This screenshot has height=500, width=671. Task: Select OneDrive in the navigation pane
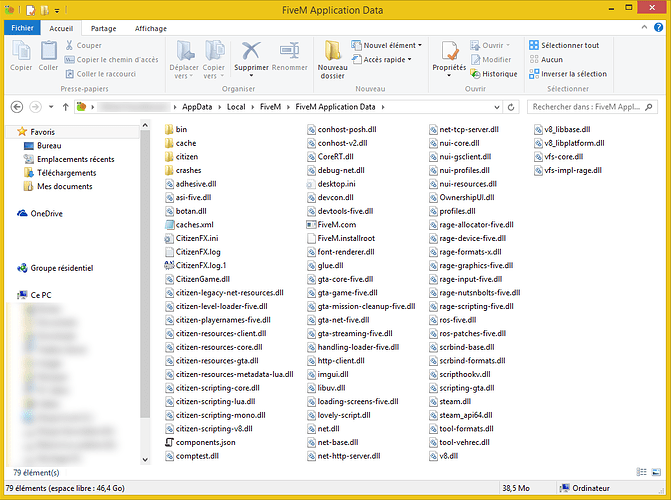39,213
